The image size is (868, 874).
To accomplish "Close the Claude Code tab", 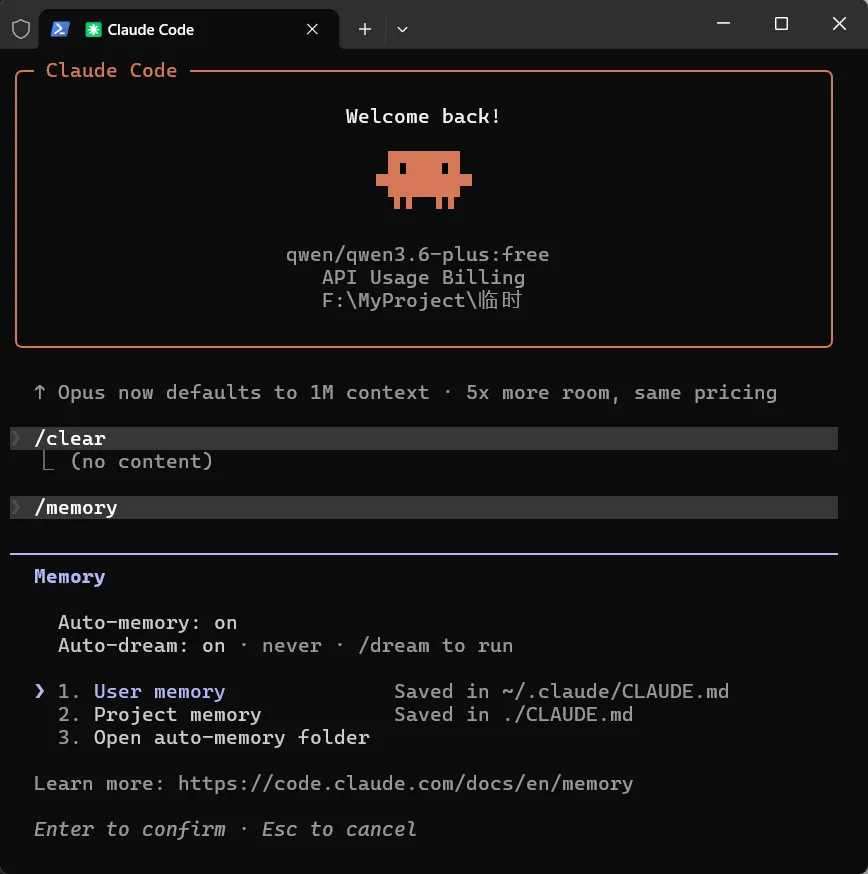I will [312, 29].
